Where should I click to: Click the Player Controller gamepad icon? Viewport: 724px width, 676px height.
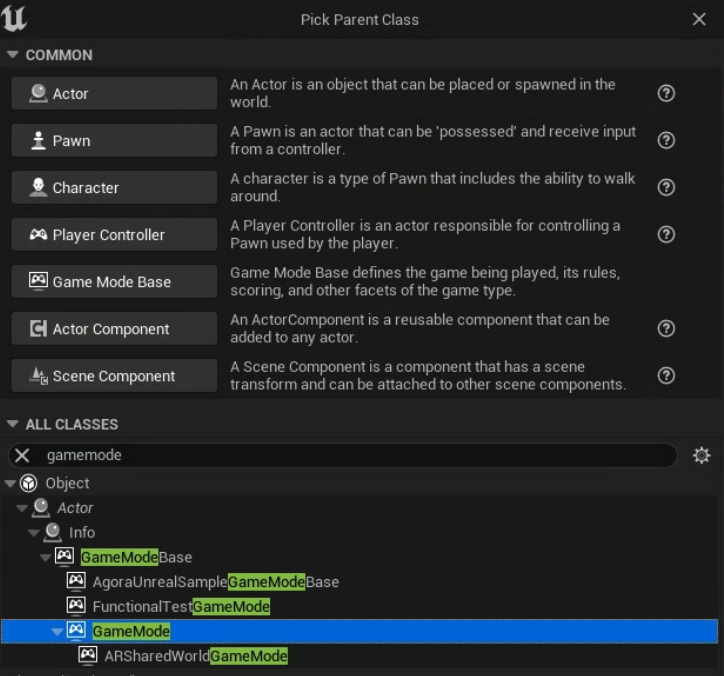pyautogui.click(x=38, y=234)
